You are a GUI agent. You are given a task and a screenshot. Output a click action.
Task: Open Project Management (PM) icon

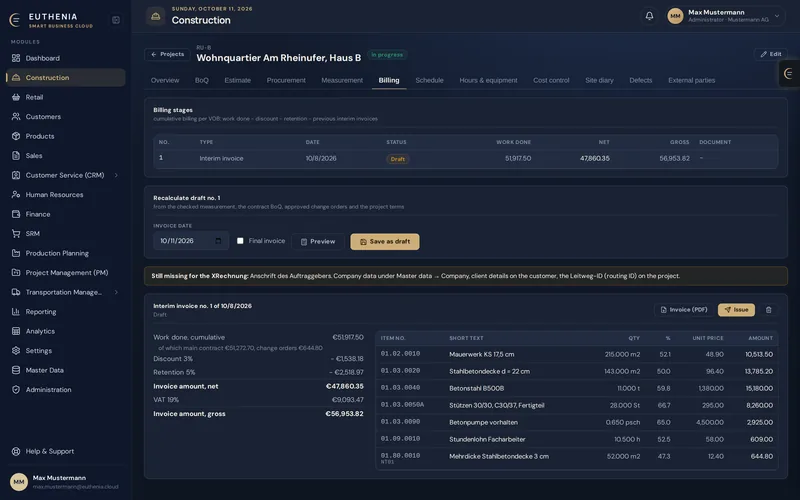[x=16, y=272]
